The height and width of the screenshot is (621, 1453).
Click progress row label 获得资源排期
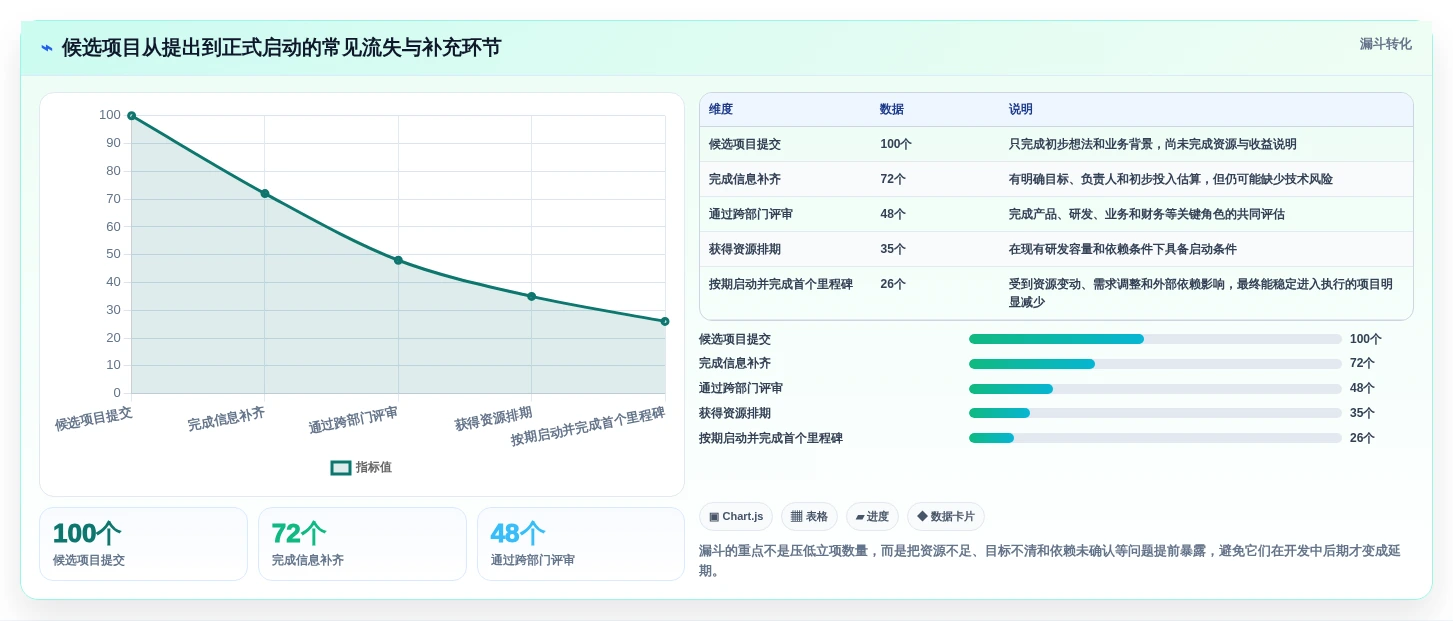click(735, 413)
